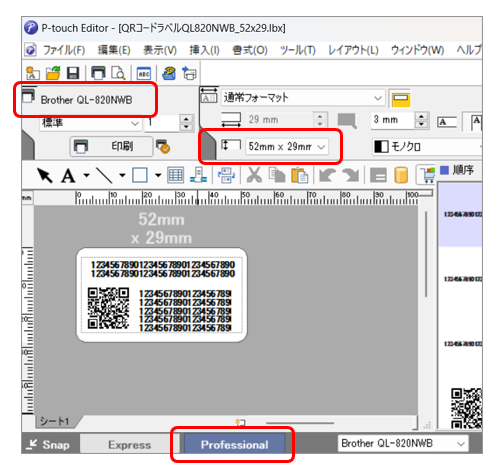Open the ツール(T) menu
Screen dimensions: 504x476
298,50
